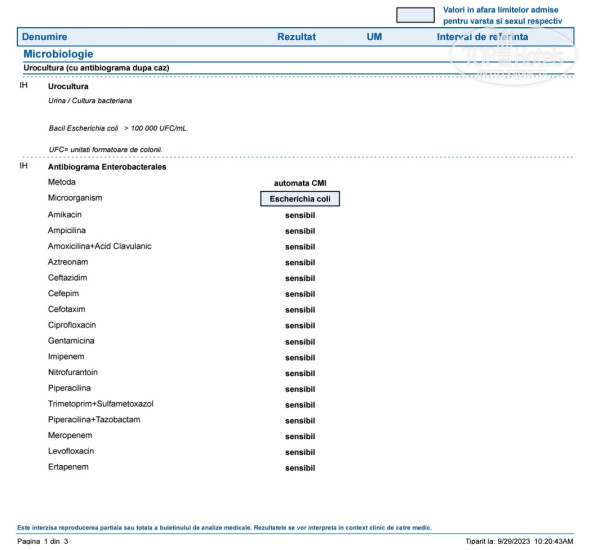This screenshot has width=605, height=550.
Task: Click the automata CMI method value
Action: (x=299, y=184)
